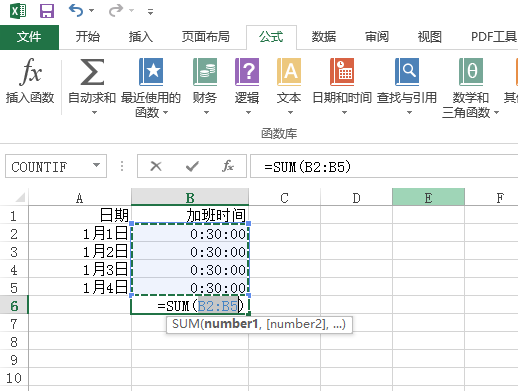Click the select-all corner triangle
Screen dimensions: 518x391
click(20, 197)
